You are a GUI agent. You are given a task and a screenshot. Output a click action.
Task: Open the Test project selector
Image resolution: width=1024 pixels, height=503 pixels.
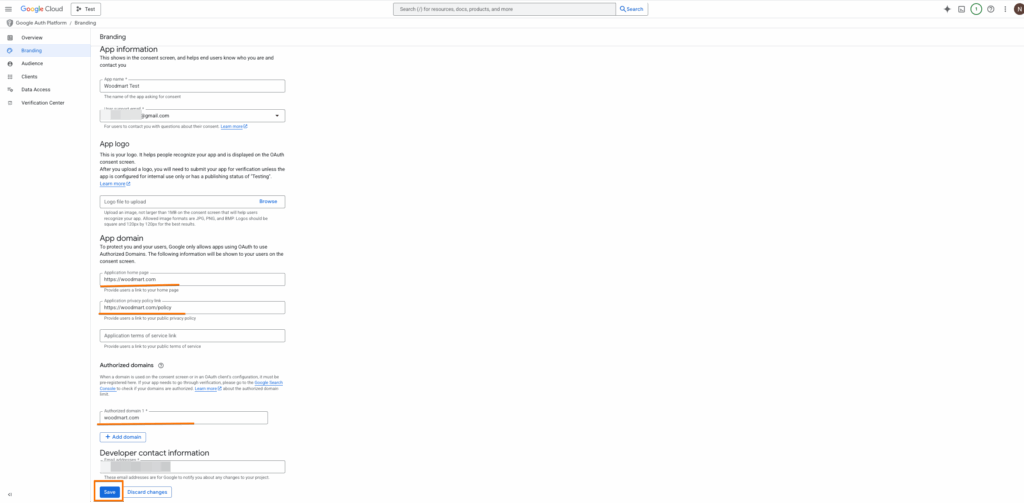pyautogui.click(x=86, y=9)
